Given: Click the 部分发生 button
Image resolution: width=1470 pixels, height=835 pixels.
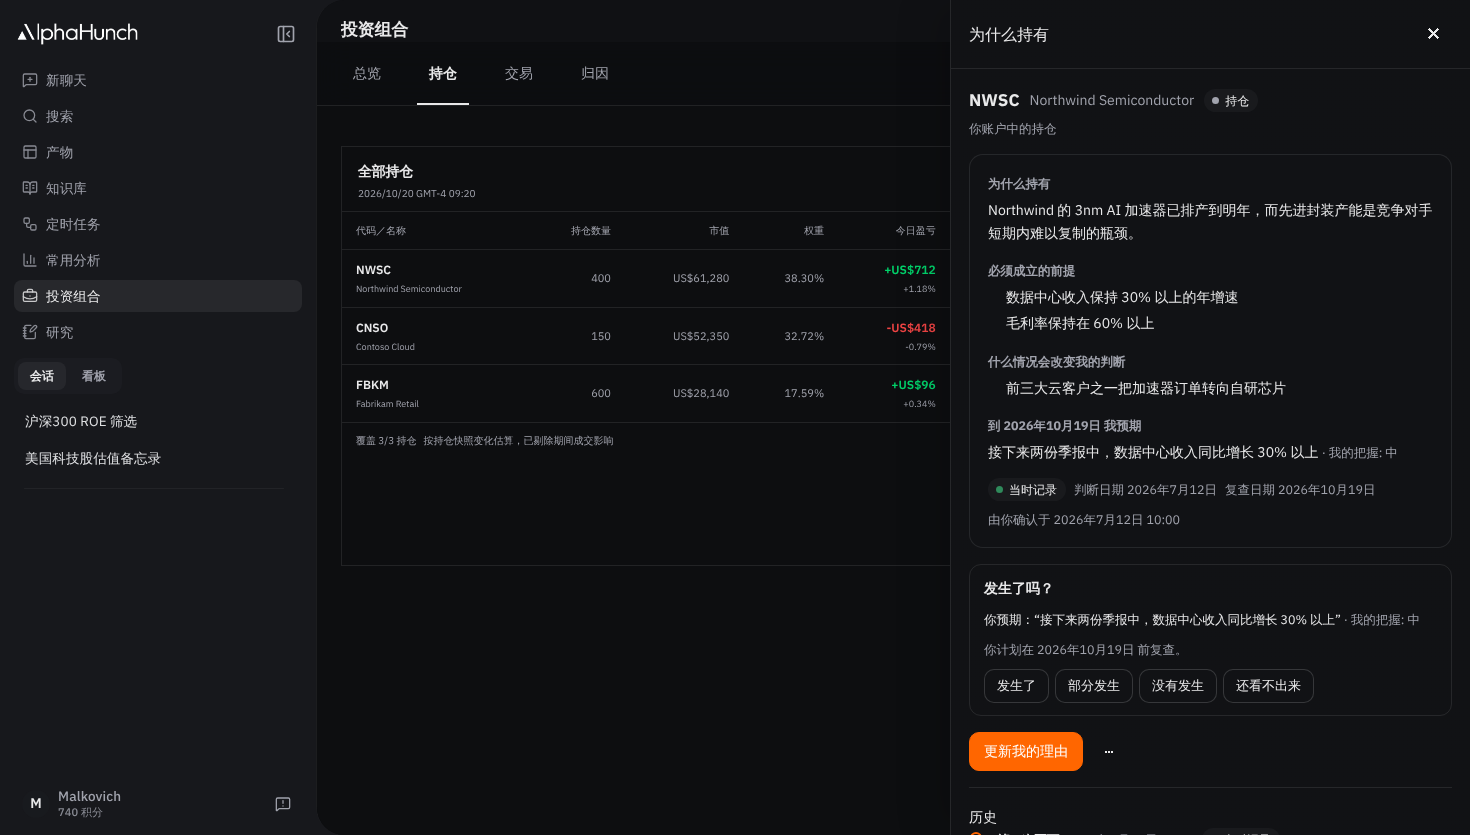Looking at the screenshot, I should (1094, 686).
